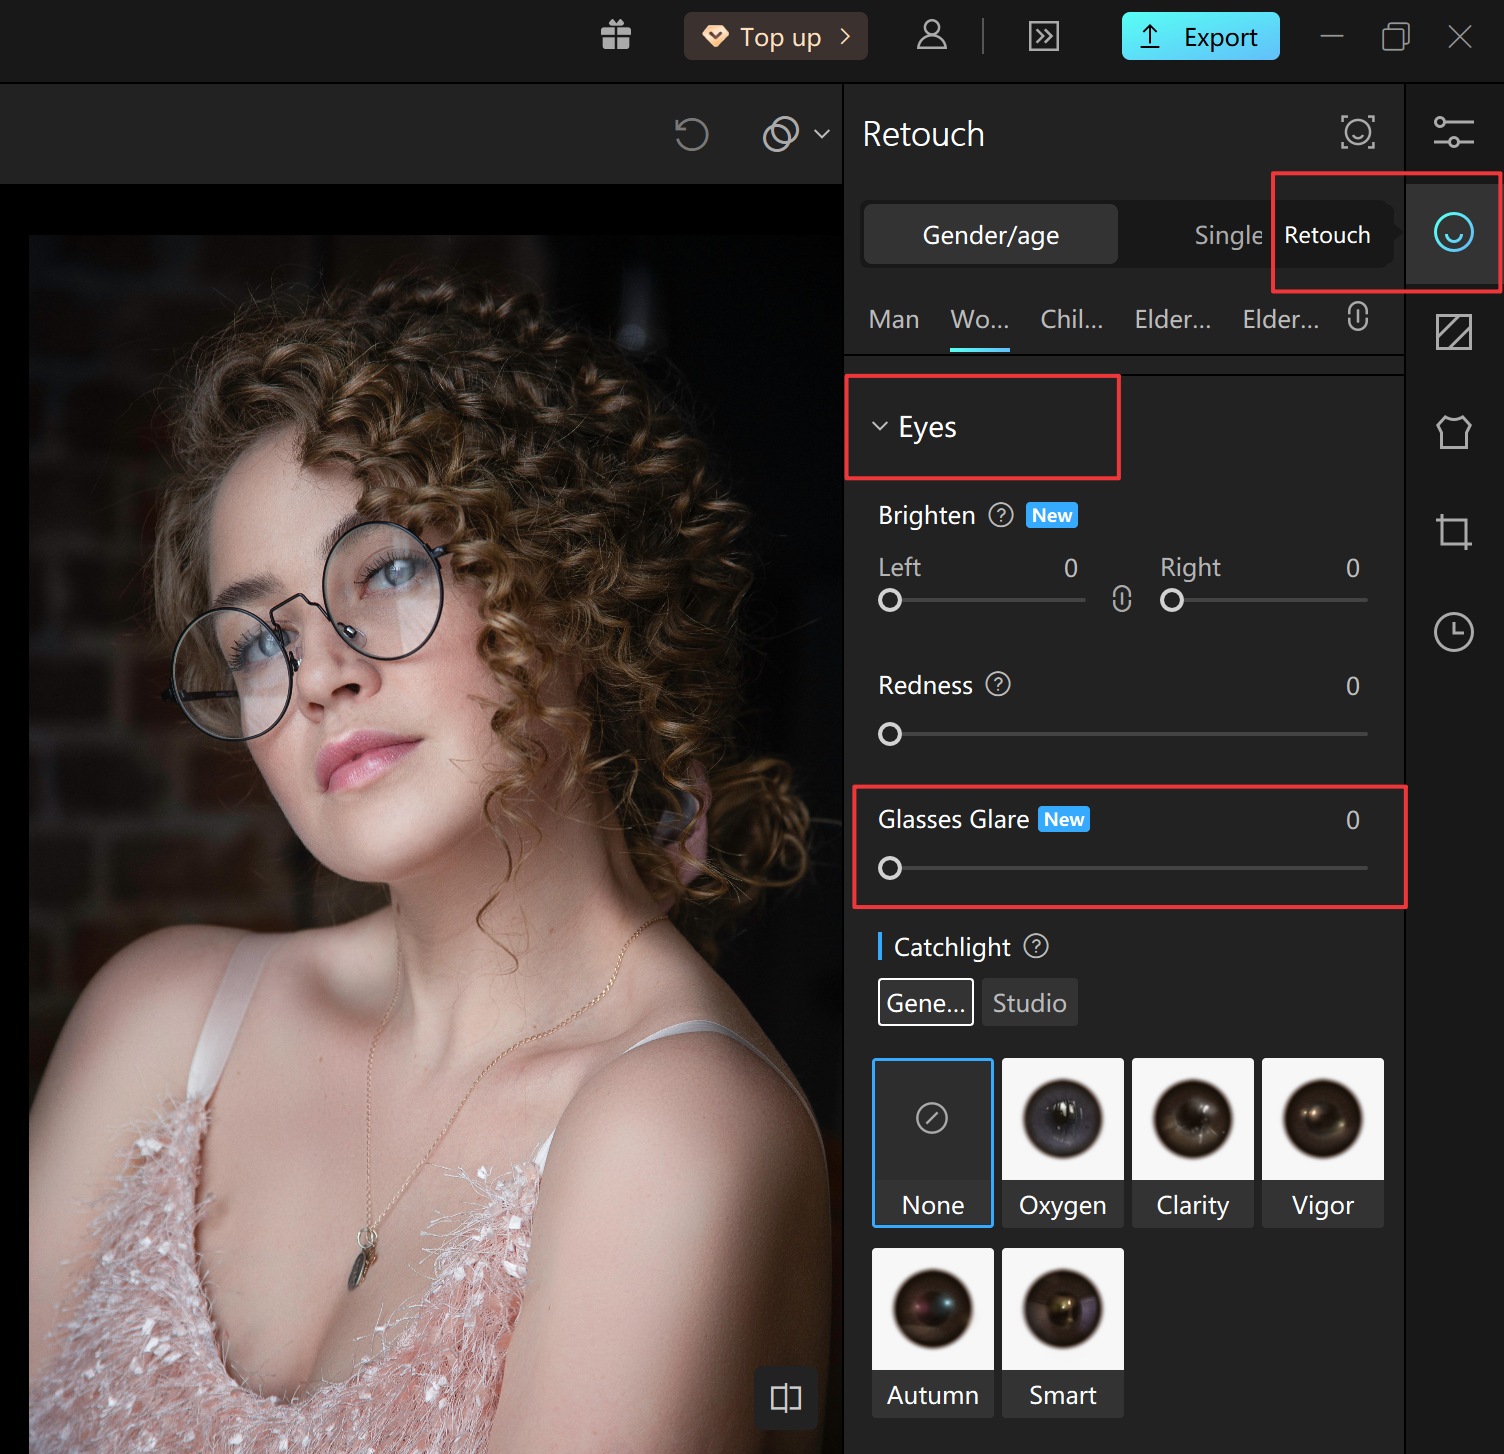The width and height of the screenshot is (1504, 1454).
Task: Expand the side panel collapse arrows button
Action: (x=1043, y=37)
